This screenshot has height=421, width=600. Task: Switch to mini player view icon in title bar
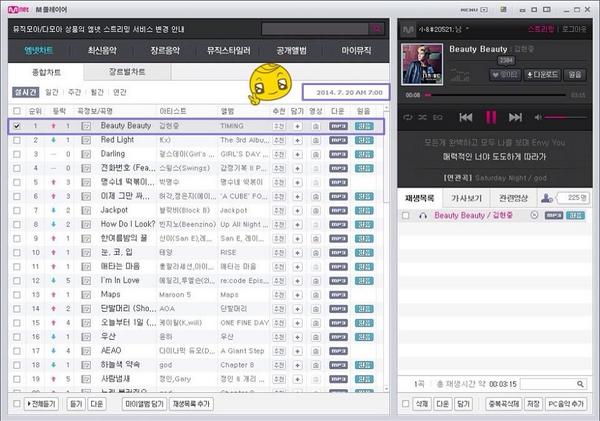[x=522, y=10]
